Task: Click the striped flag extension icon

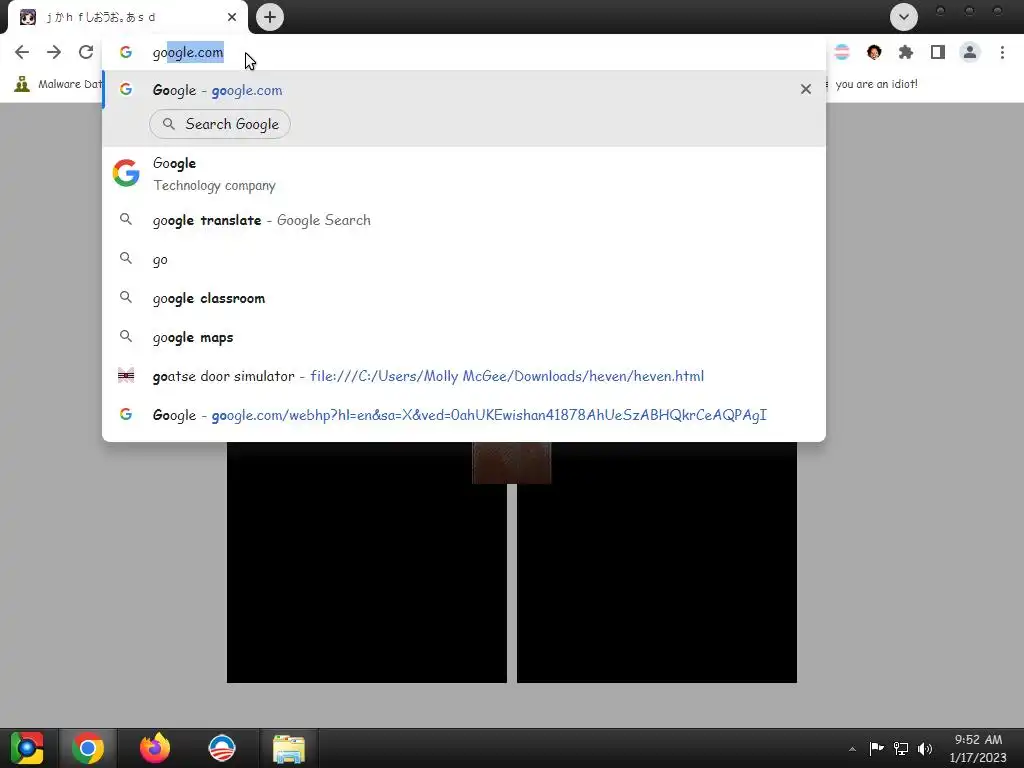Action: point(842,52)
